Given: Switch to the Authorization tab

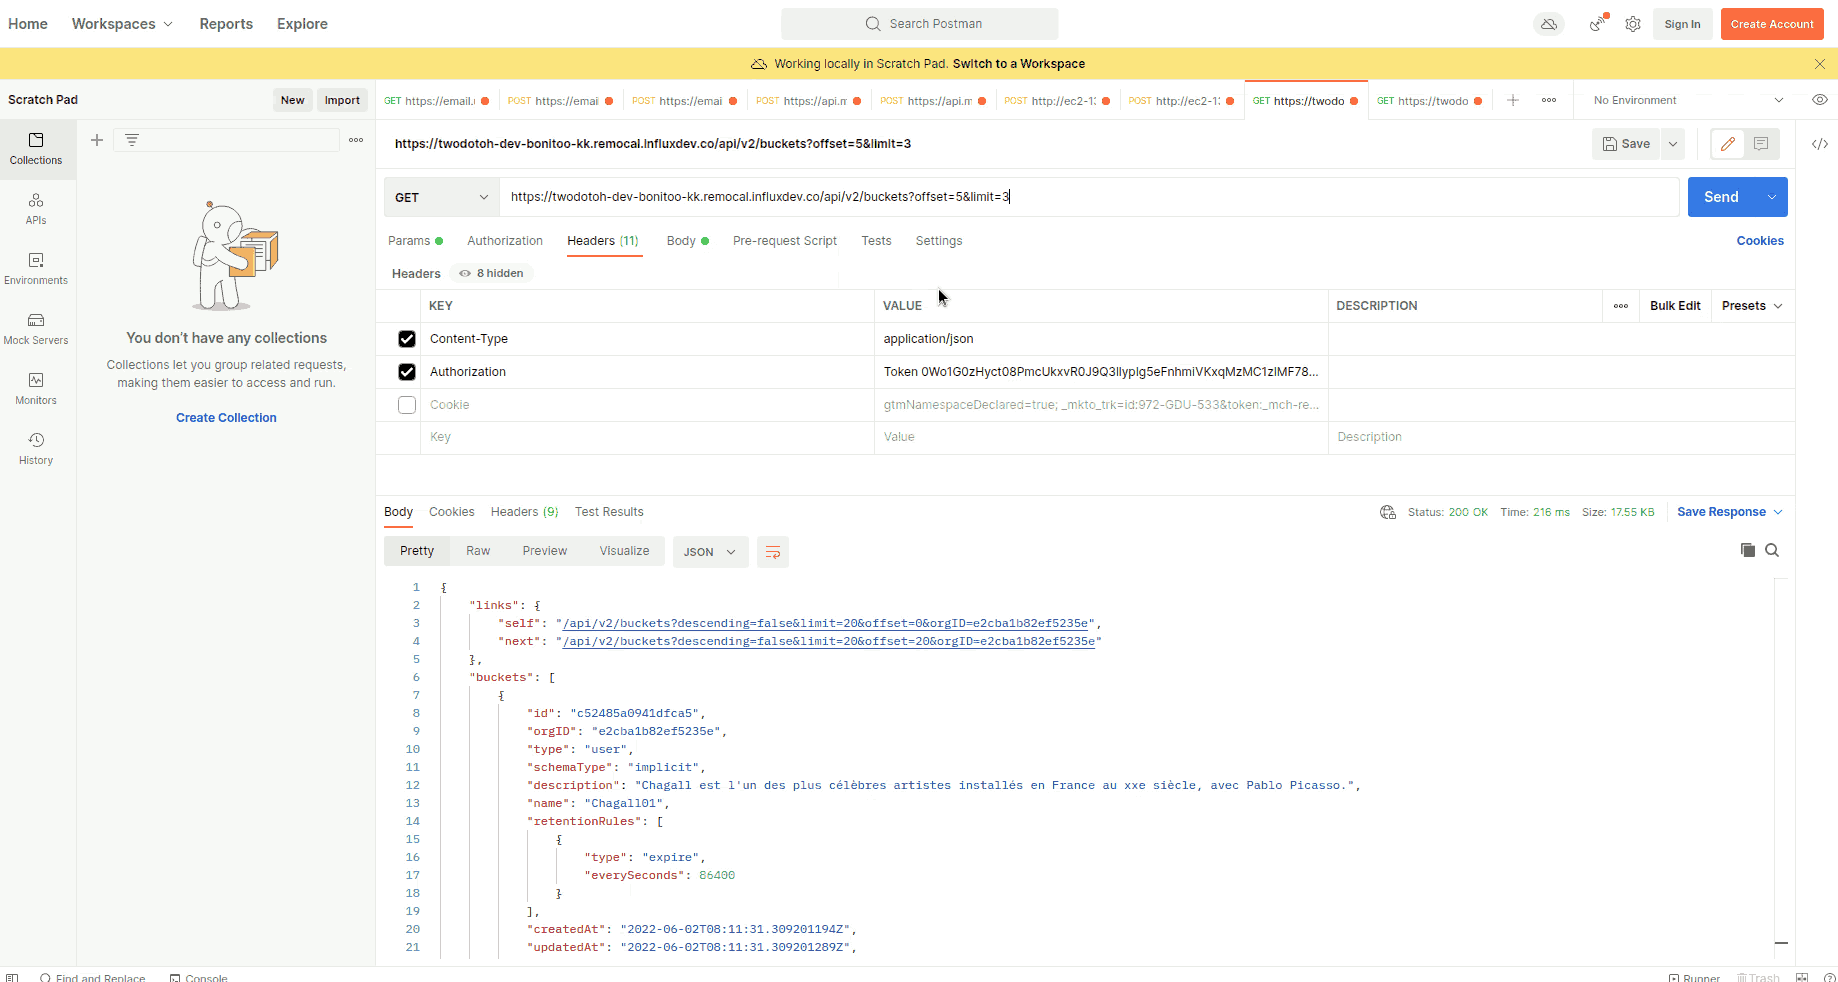Looking at the screenshot, I should pos(505,241).
